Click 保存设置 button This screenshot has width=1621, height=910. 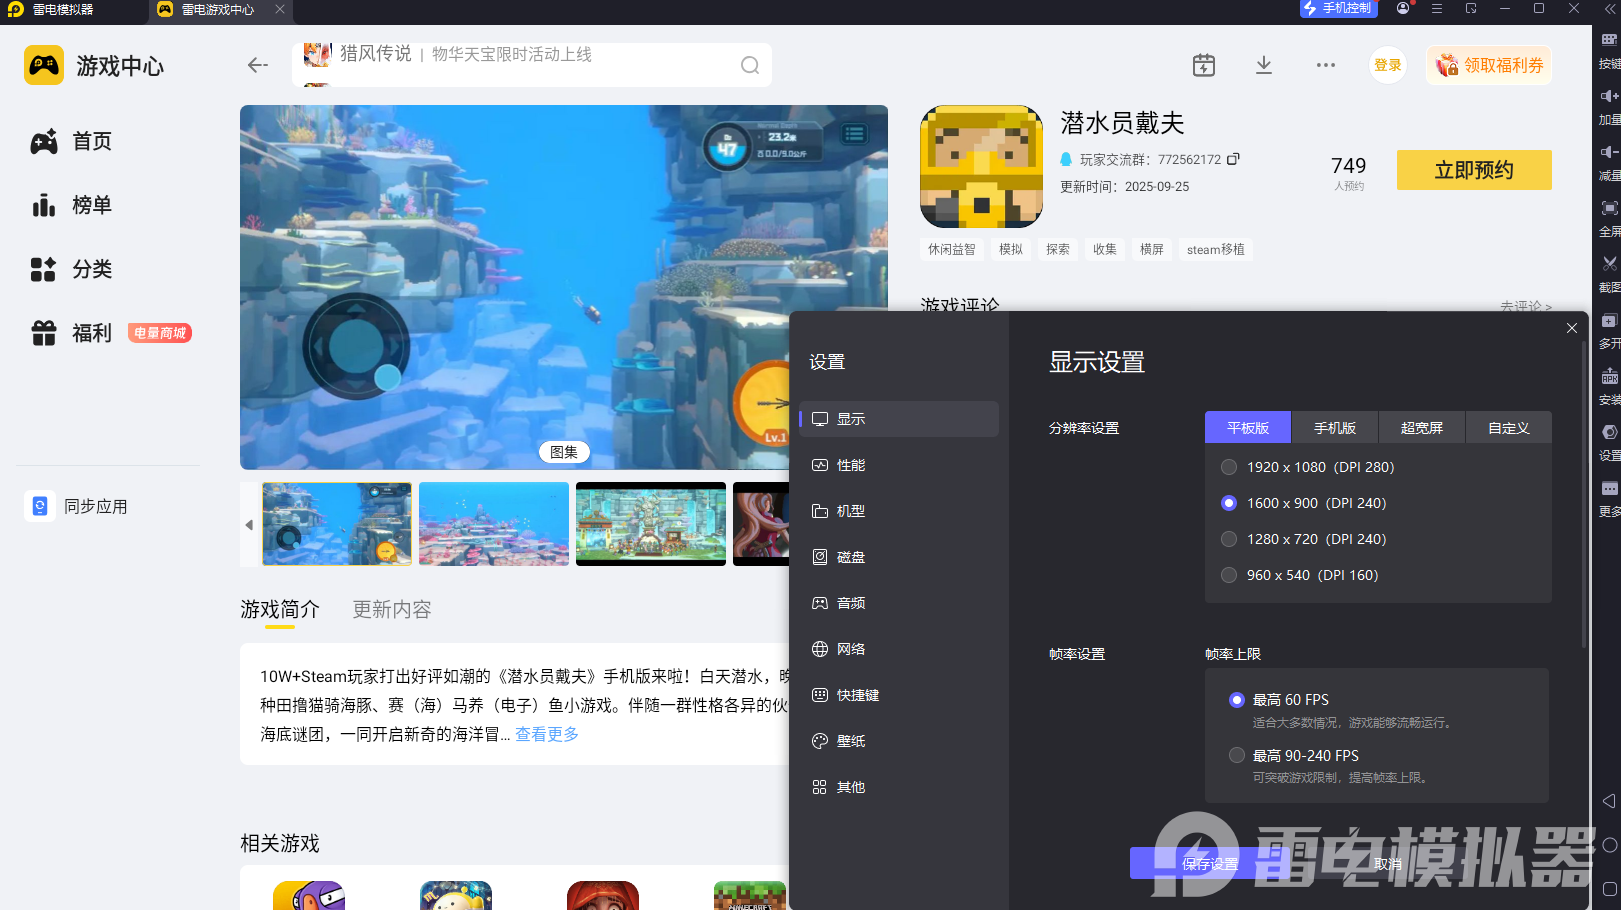[x=1210, y=863]
